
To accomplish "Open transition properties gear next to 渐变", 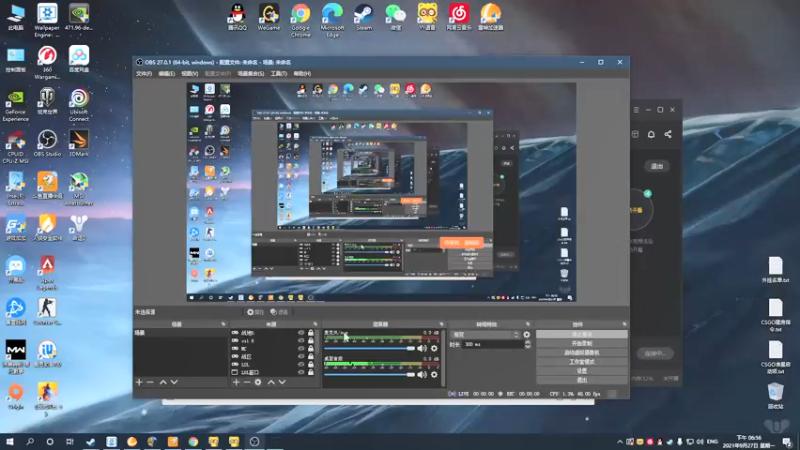I will [x=527, y=335].
